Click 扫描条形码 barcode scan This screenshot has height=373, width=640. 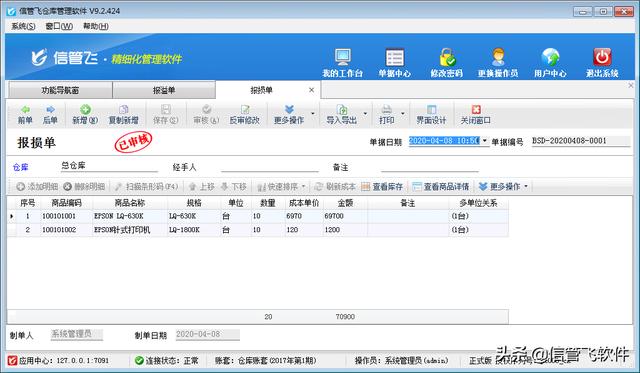tap(147, 186)
